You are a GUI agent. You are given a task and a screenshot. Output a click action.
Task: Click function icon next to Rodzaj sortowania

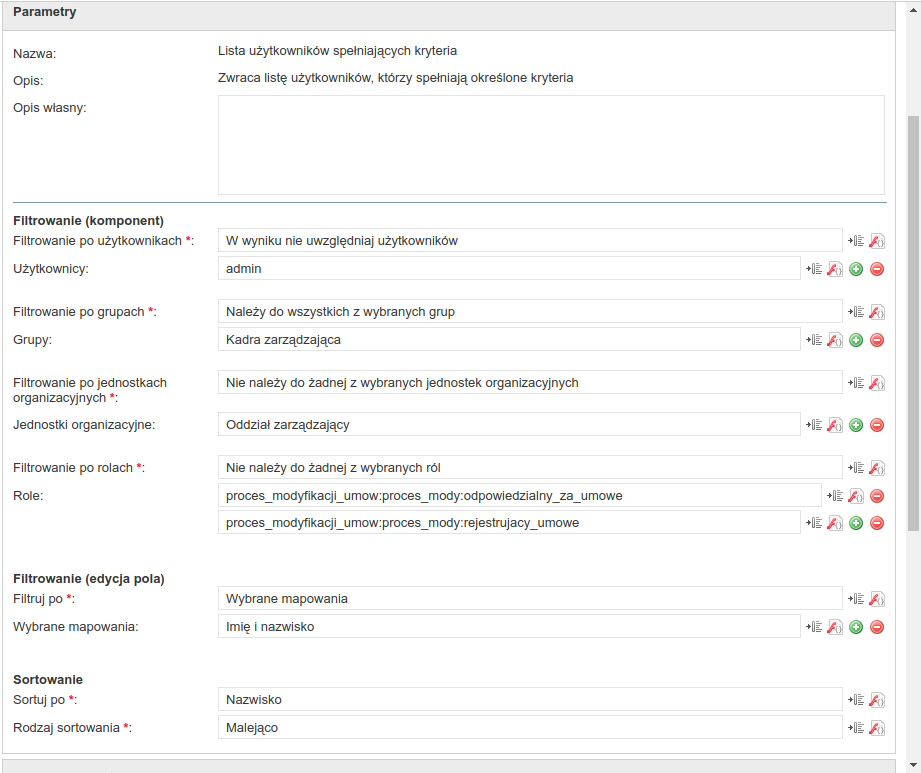876,728
